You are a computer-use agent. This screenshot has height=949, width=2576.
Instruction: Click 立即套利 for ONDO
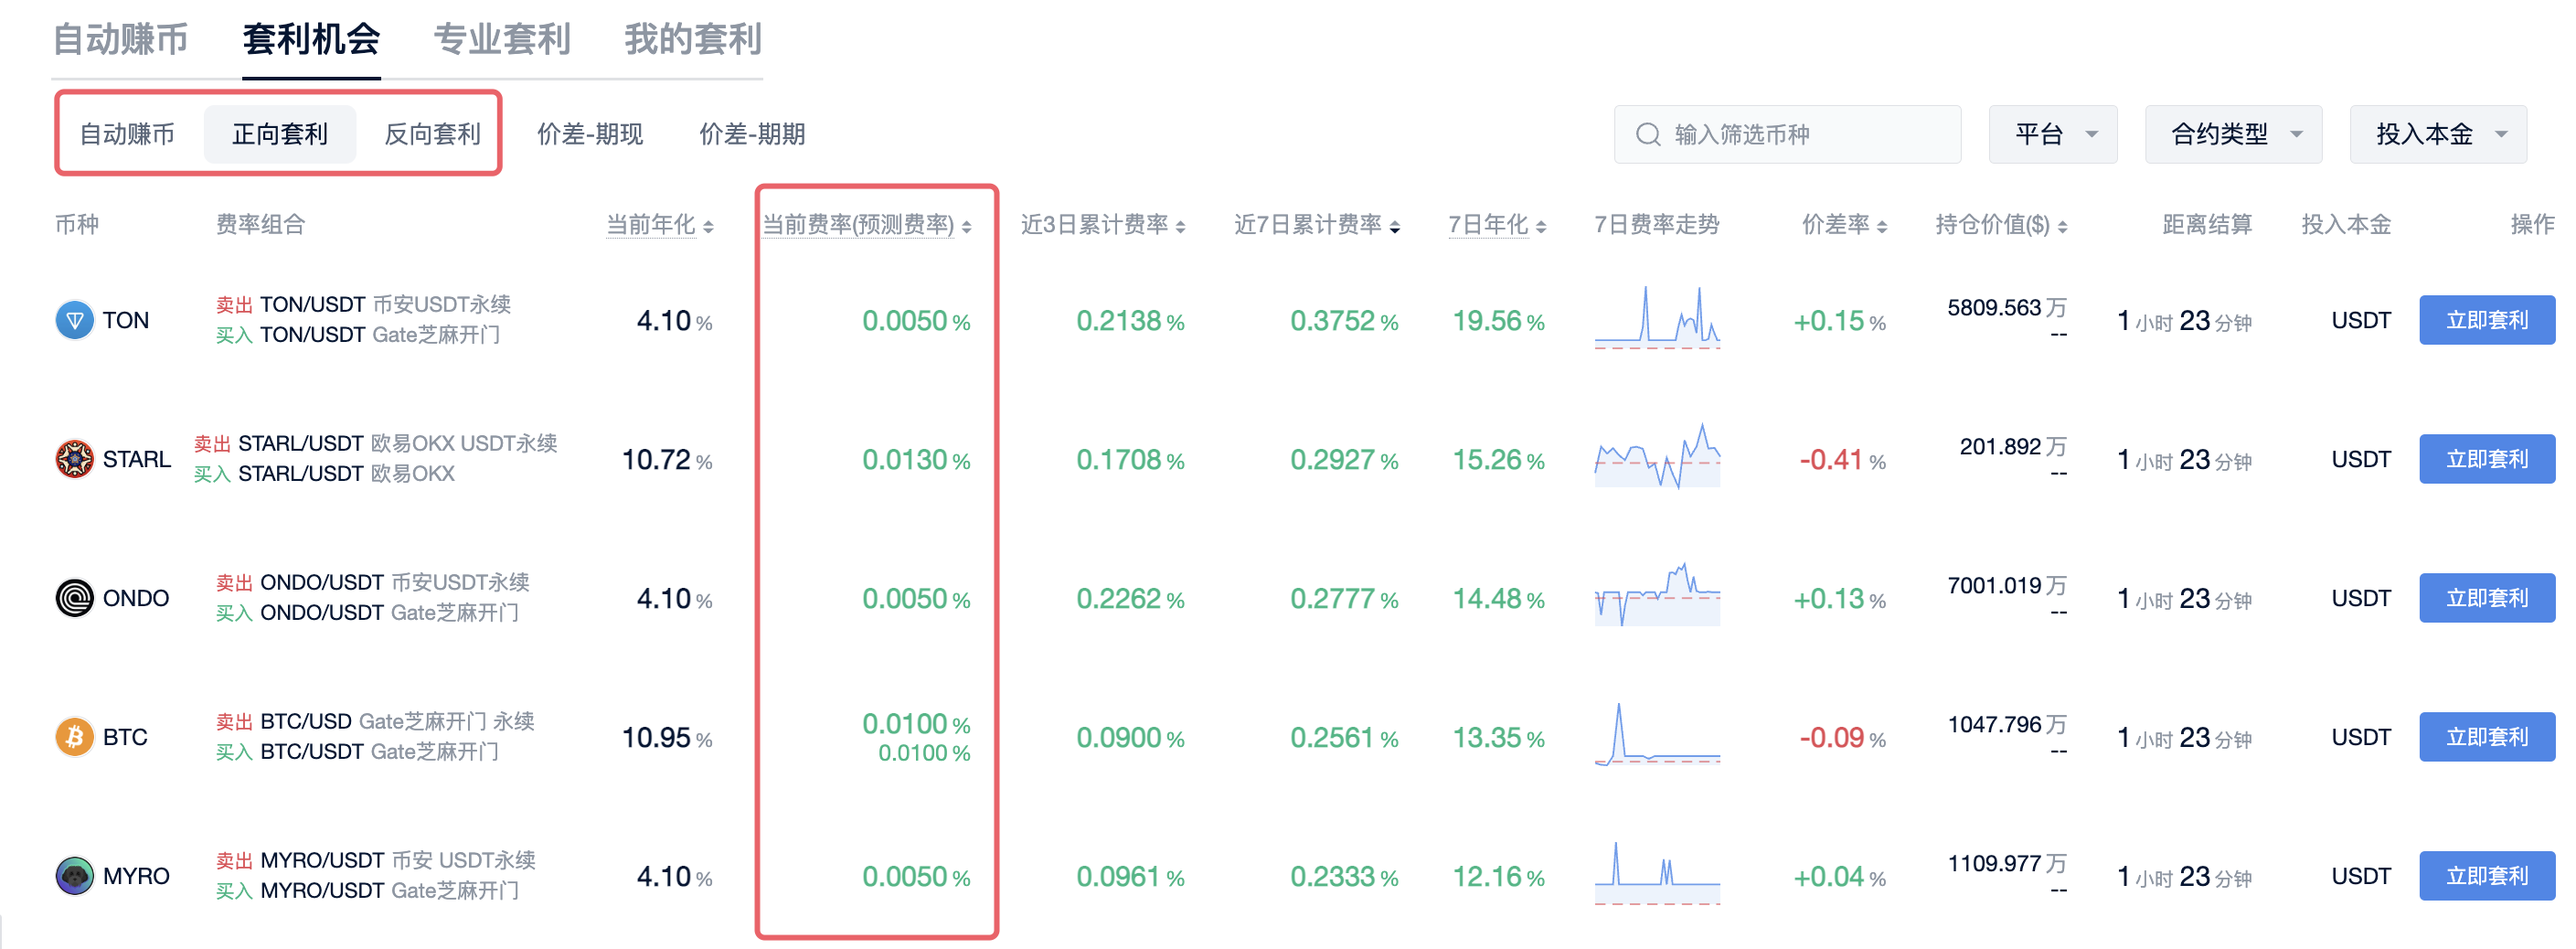click(x=2487, y=598)
